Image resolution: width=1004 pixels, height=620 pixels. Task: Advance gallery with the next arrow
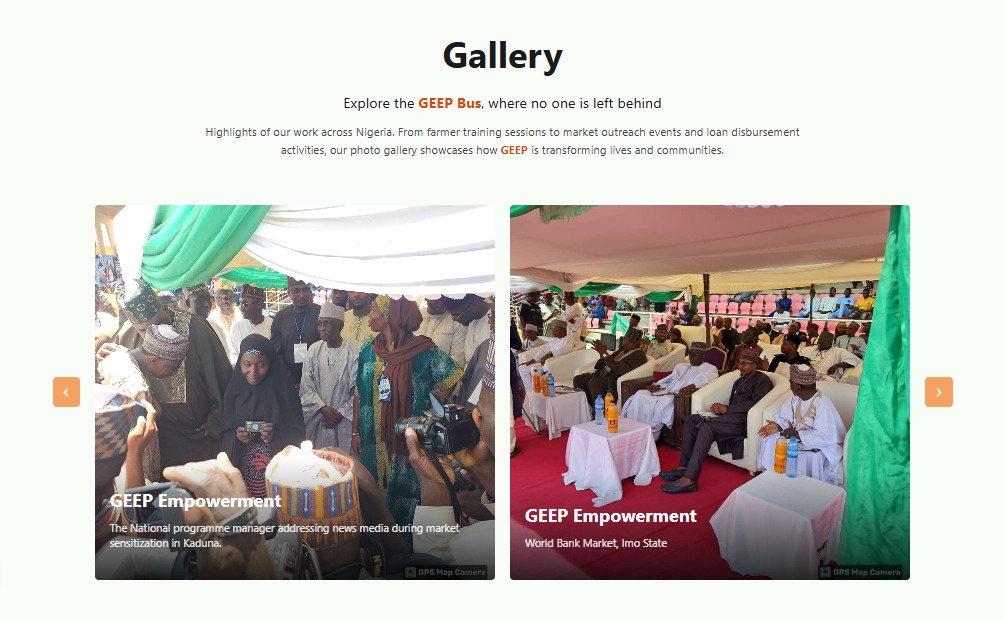click(x=939, y=392)
